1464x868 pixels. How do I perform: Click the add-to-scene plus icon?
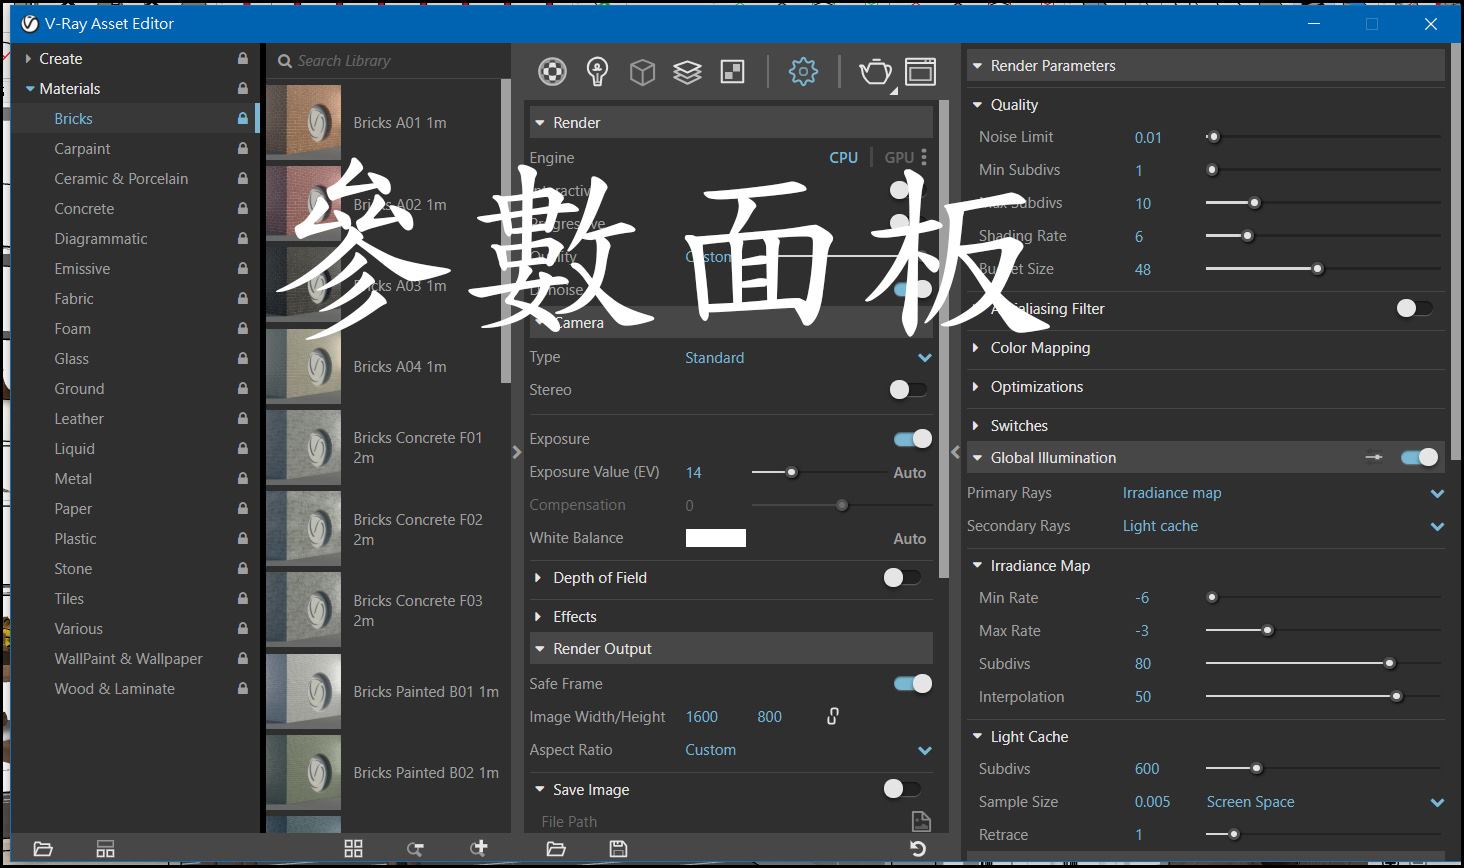(480, 848)
